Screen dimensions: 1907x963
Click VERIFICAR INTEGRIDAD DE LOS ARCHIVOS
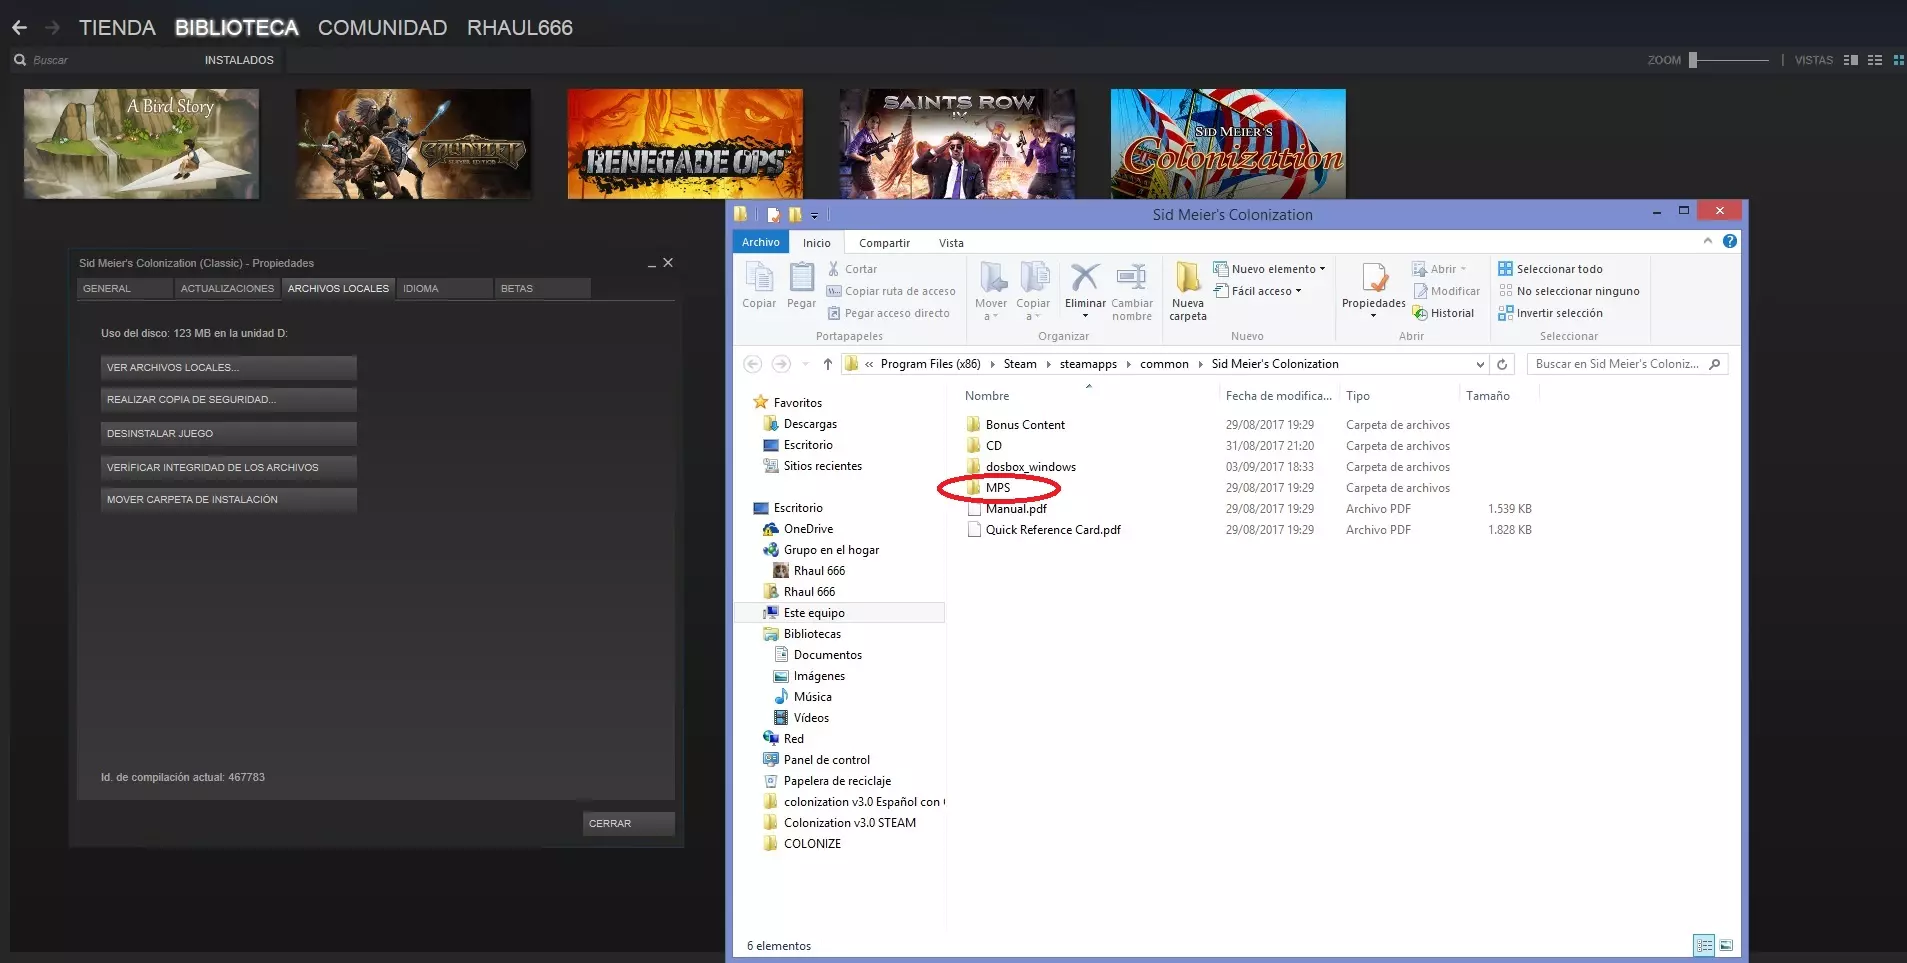pyautogui.click(x=228, y=467)
